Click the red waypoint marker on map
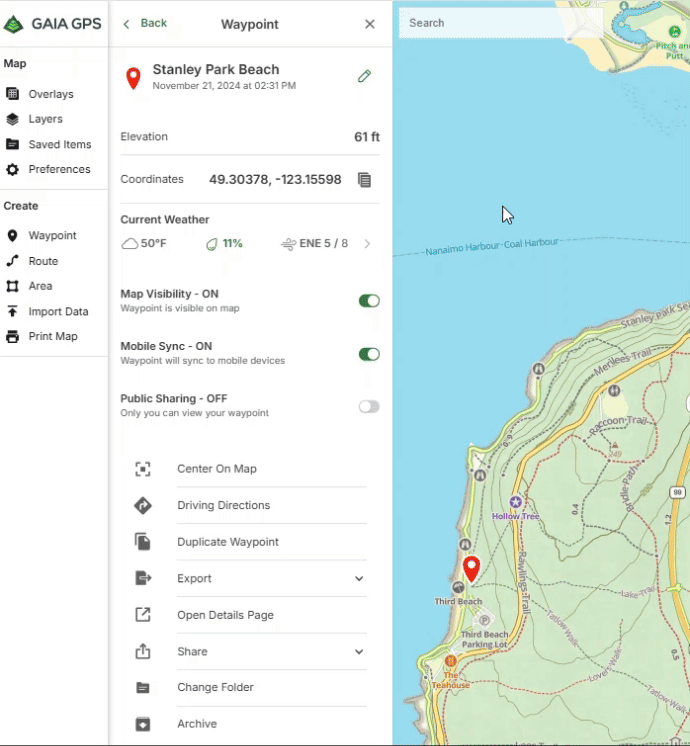The image size is (690, 746). point(472,569)
